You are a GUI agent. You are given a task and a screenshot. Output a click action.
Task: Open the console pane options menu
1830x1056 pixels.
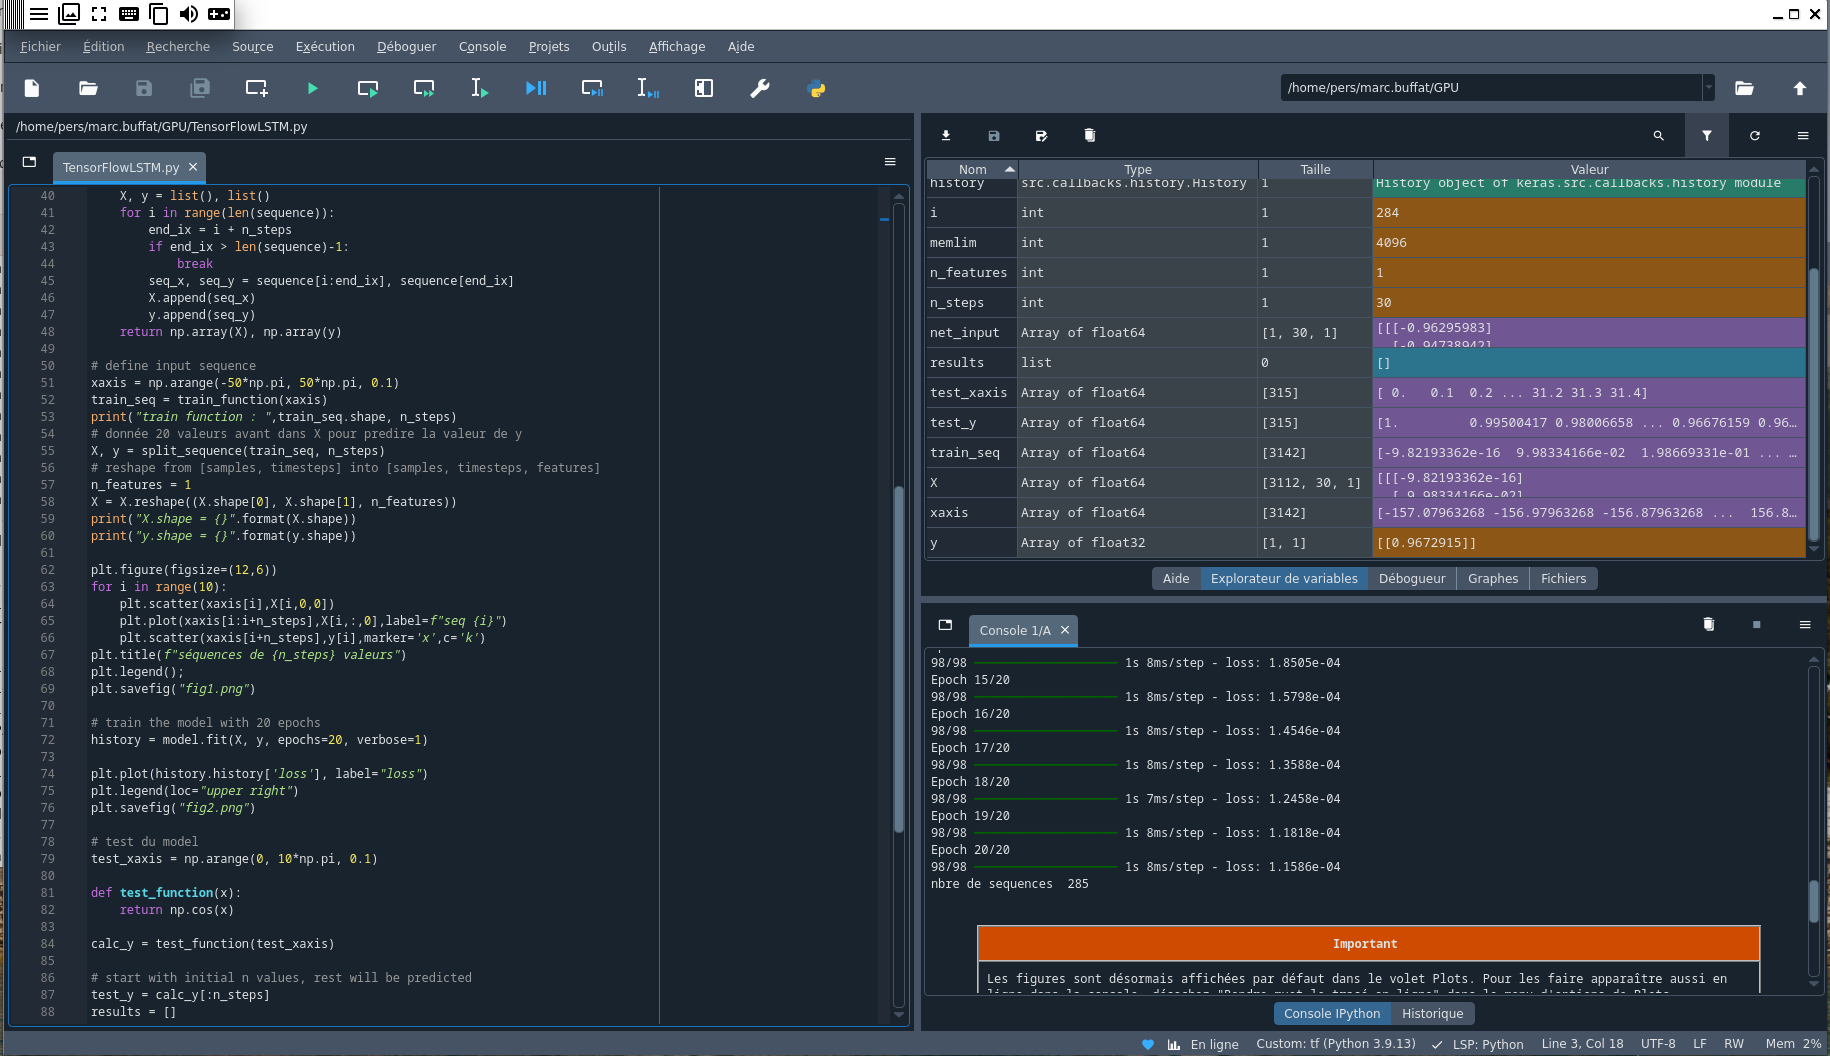pos(1805,625)
